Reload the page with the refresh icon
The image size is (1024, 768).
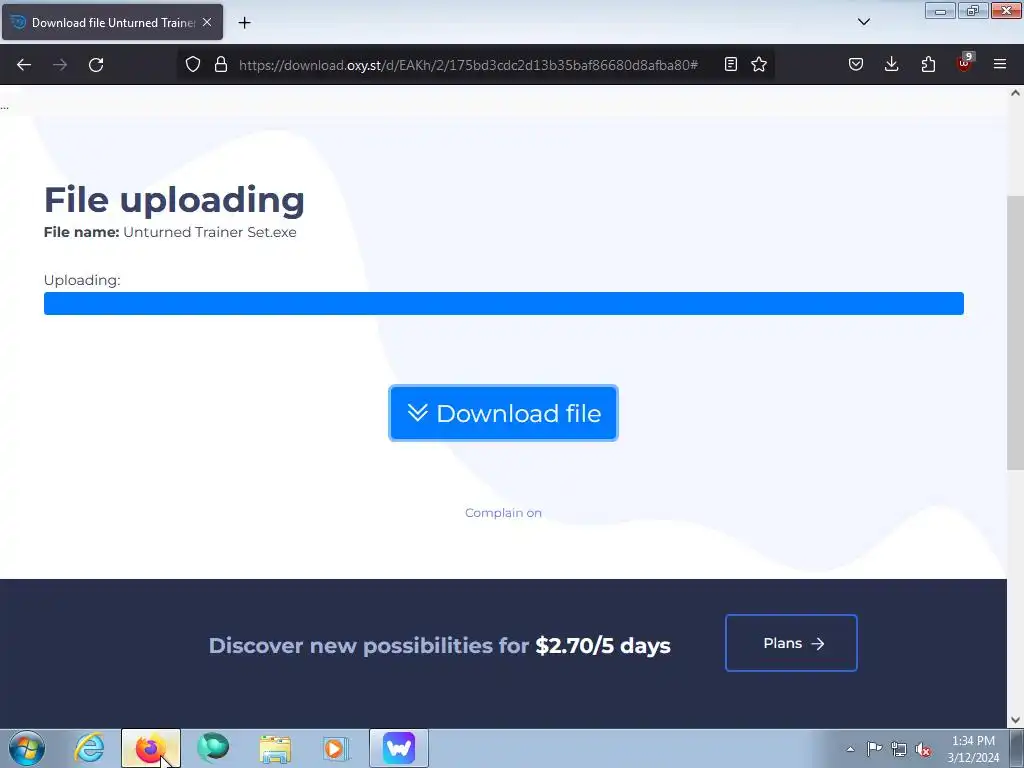pos(96,65)
